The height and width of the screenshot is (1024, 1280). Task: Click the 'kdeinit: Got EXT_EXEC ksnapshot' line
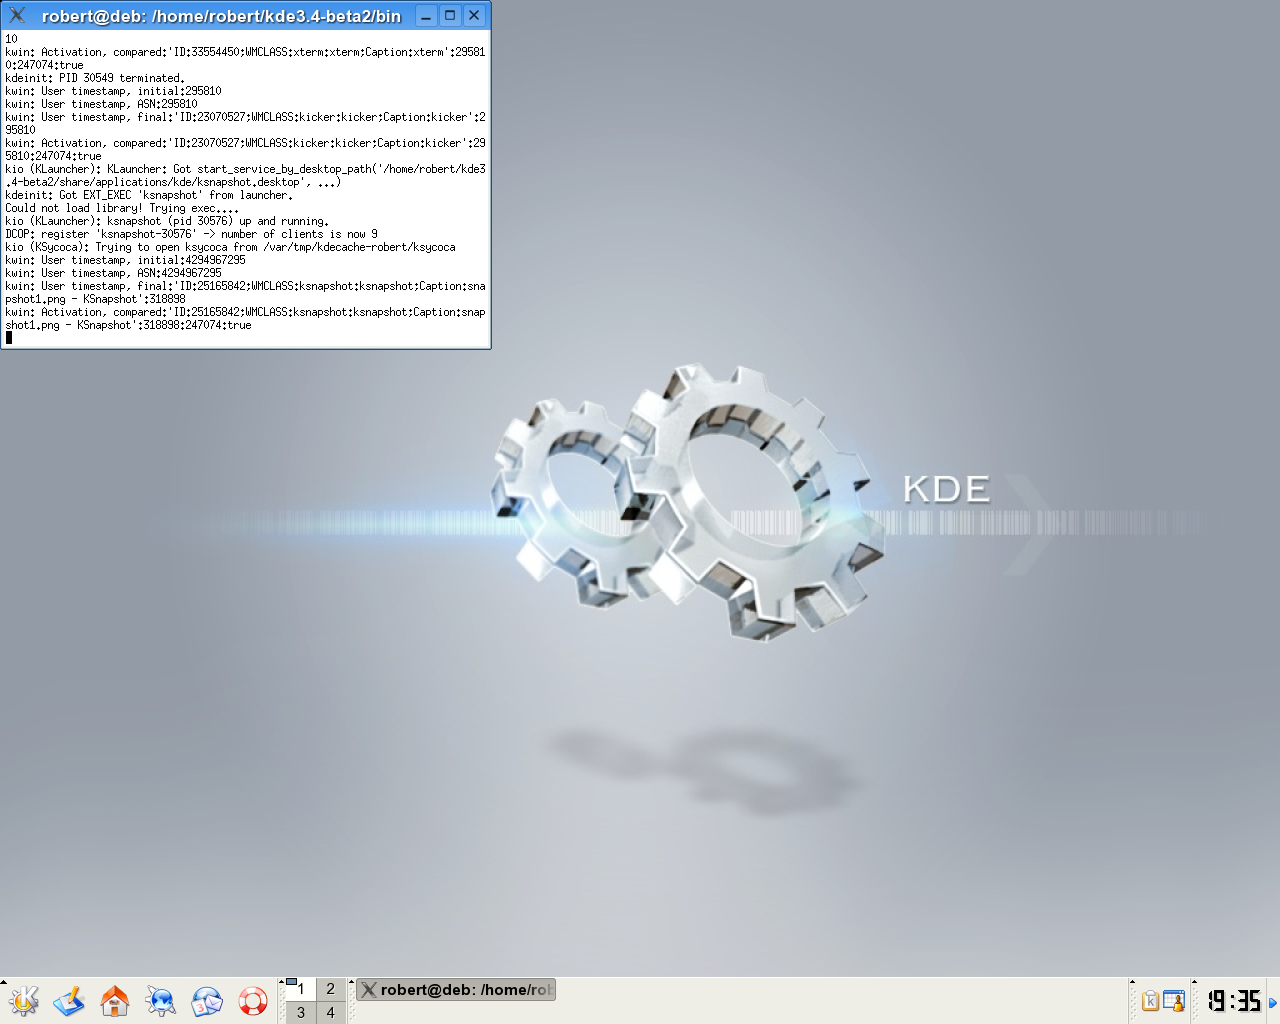click(149, 195)
